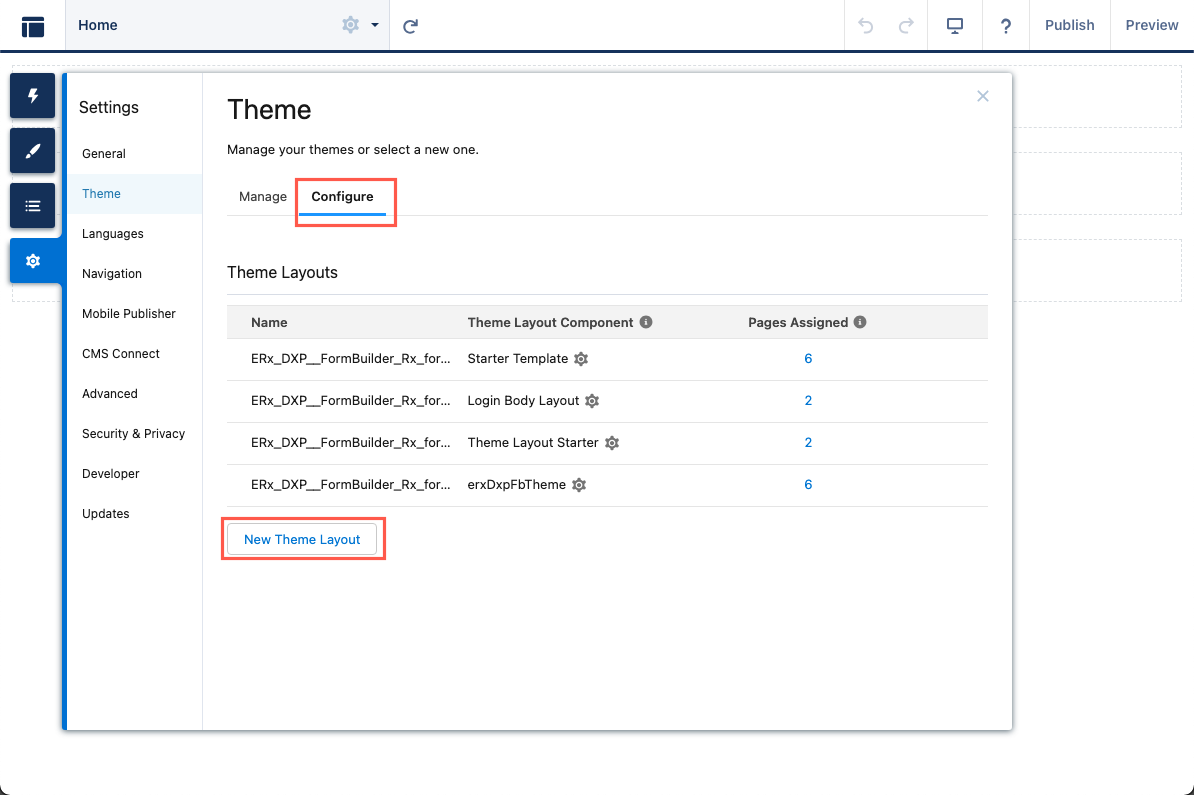Open the Components lightning bolt panel

click(x=33, y=96)
